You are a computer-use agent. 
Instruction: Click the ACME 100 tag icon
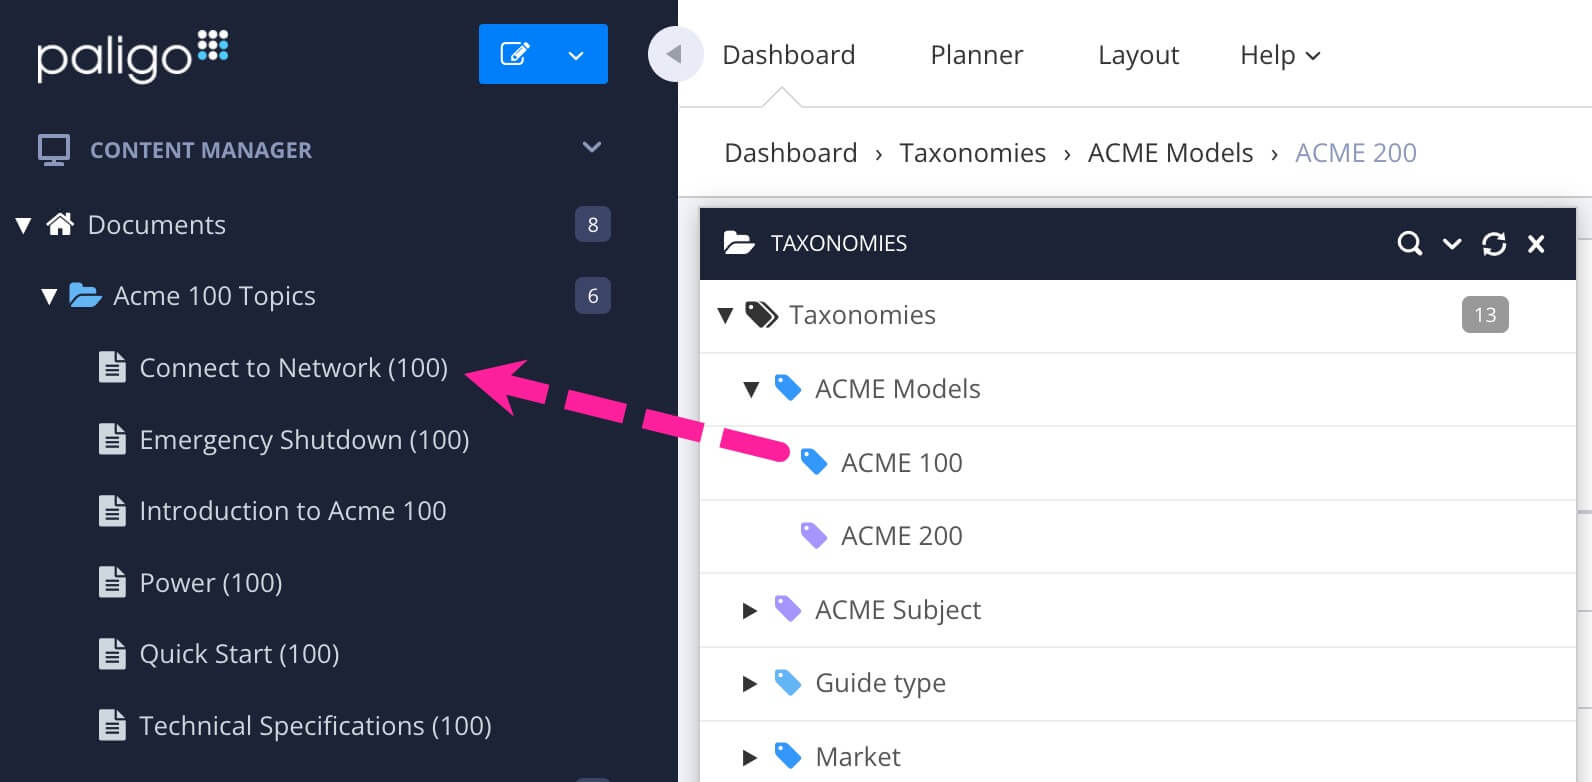814,462
